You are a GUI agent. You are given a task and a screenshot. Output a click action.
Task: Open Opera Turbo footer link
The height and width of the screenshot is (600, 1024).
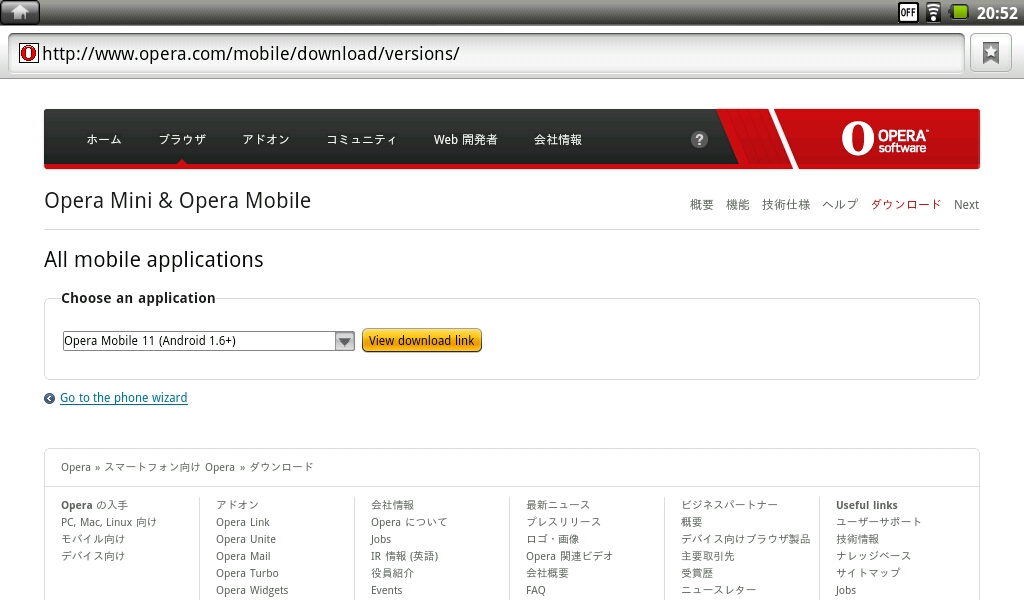tap(248, 573)
